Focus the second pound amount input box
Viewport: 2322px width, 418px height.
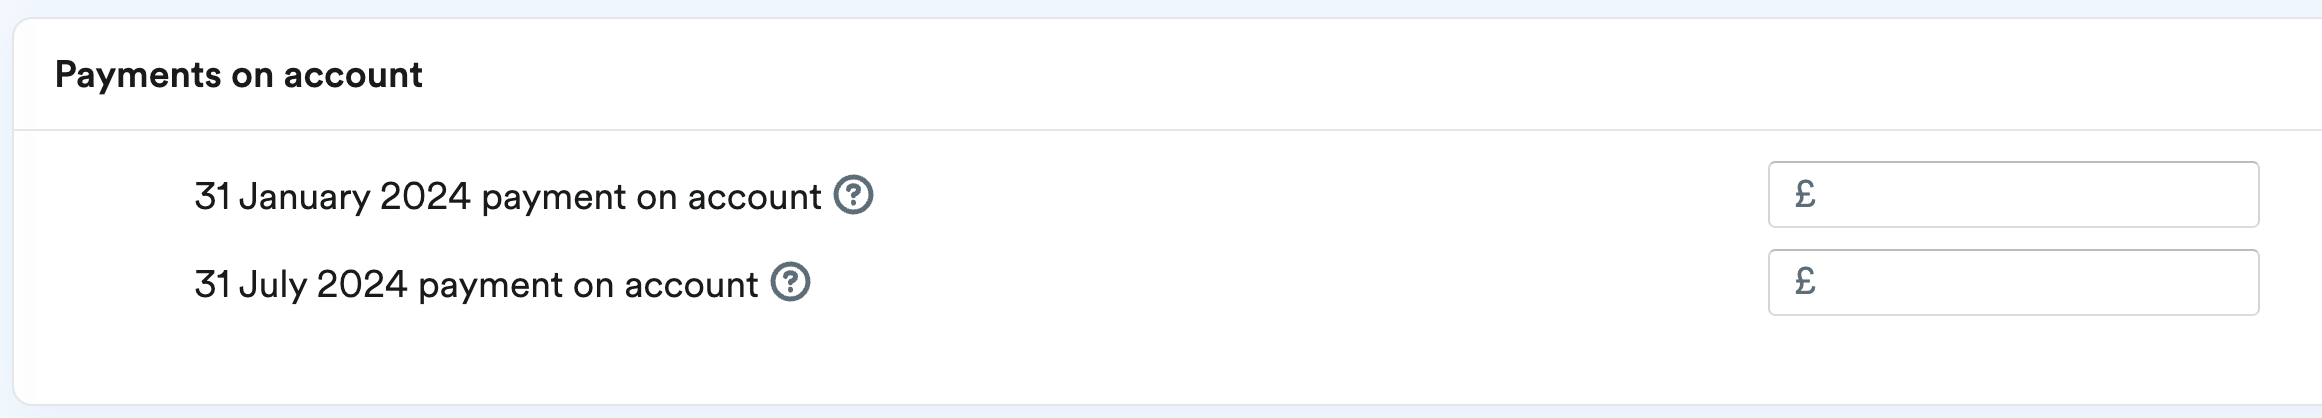(2013, 282)
